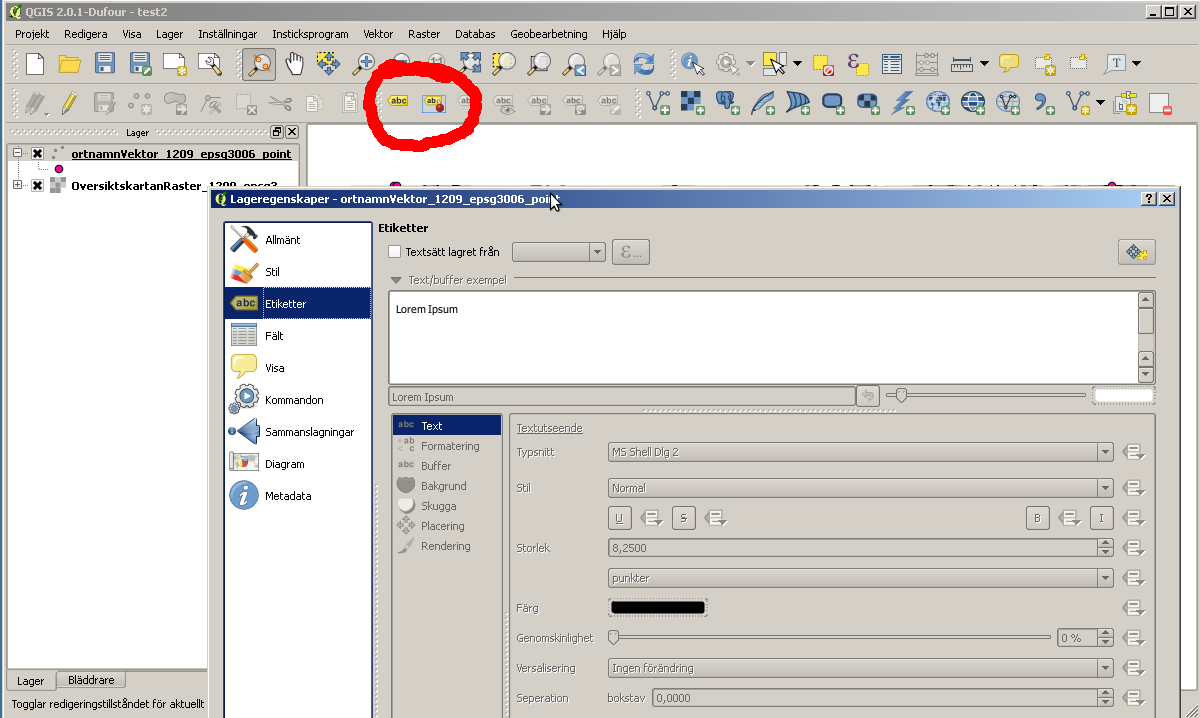The height and width of the screenshot is (718, 1200).
Task: Open the Typsnitt font dropdown
Action: (861, 452)
